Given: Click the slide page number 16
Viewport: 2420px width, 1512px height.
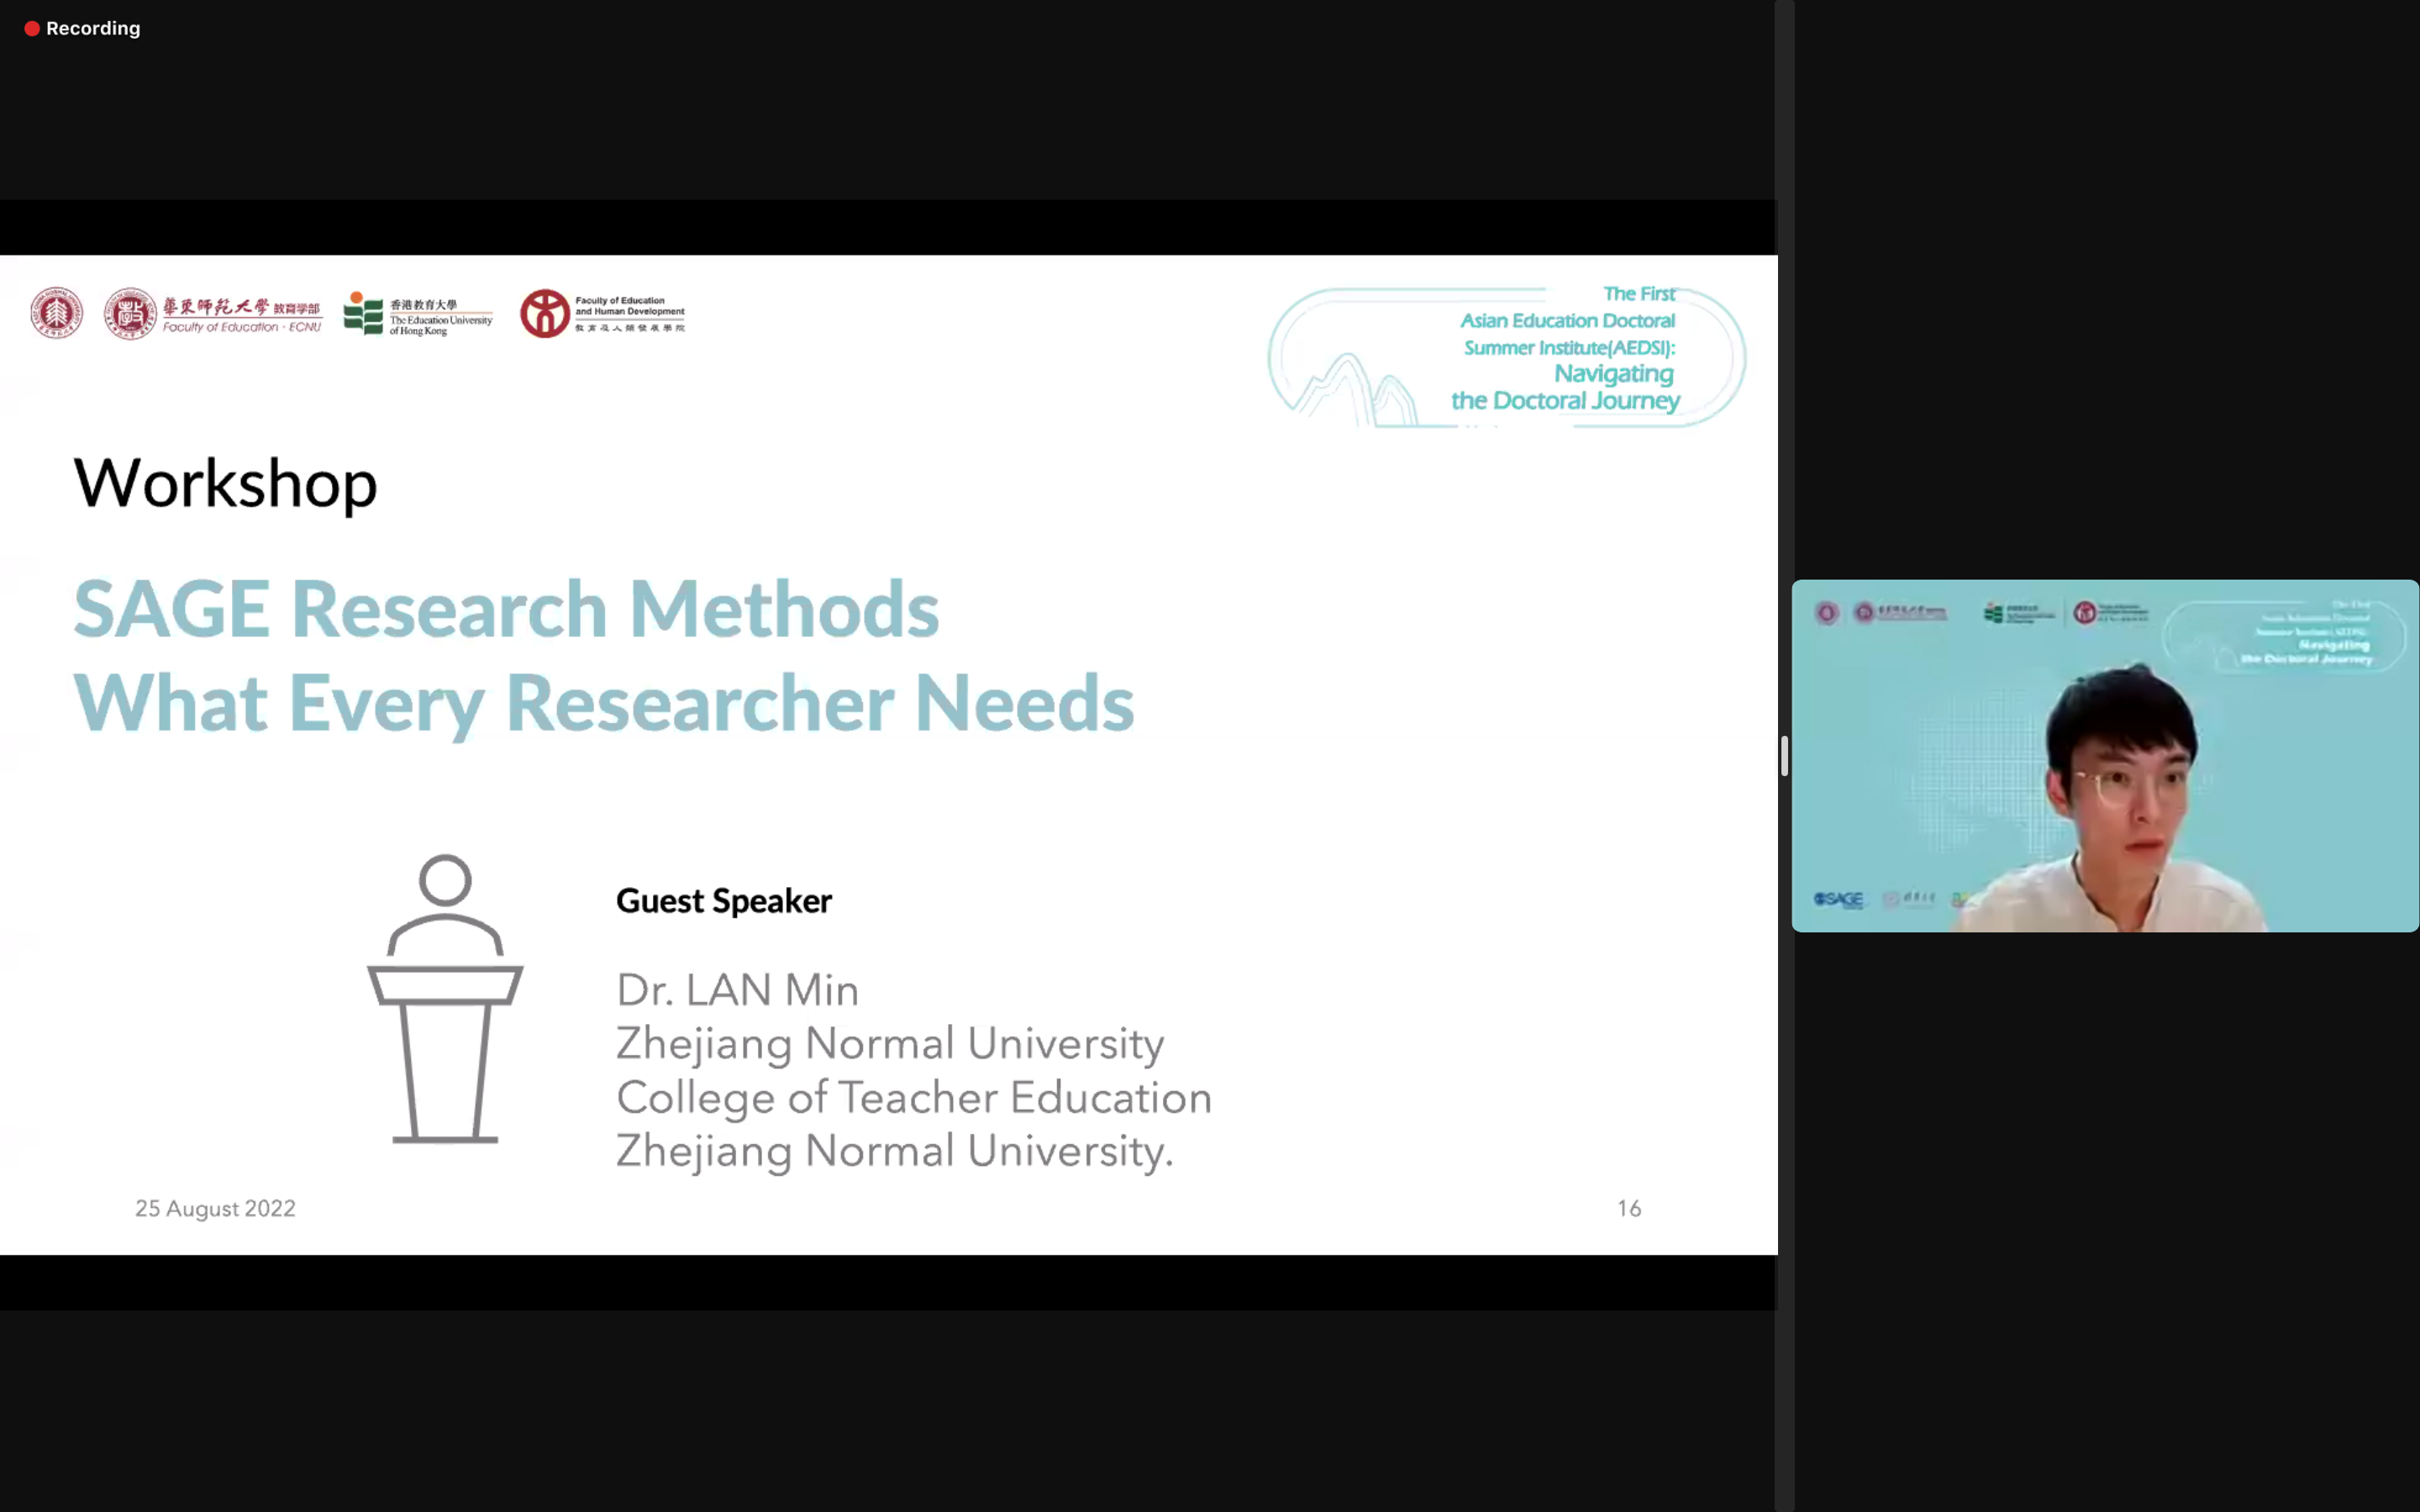Looking at the screenshot, I should (1629, 1208).
